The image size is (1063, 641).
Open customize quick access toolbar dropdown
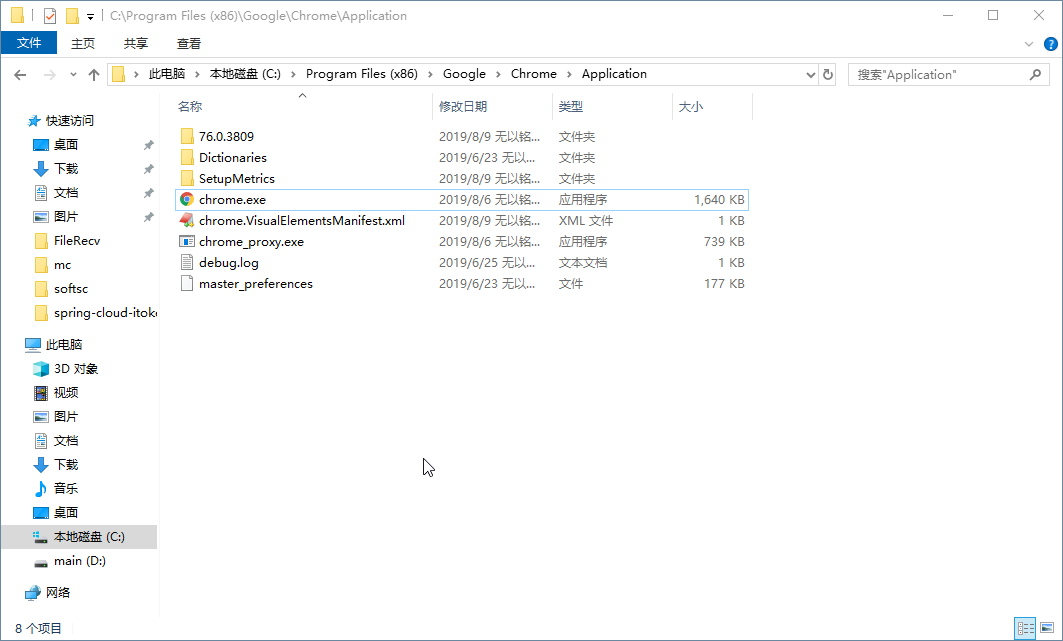[90, 17]
